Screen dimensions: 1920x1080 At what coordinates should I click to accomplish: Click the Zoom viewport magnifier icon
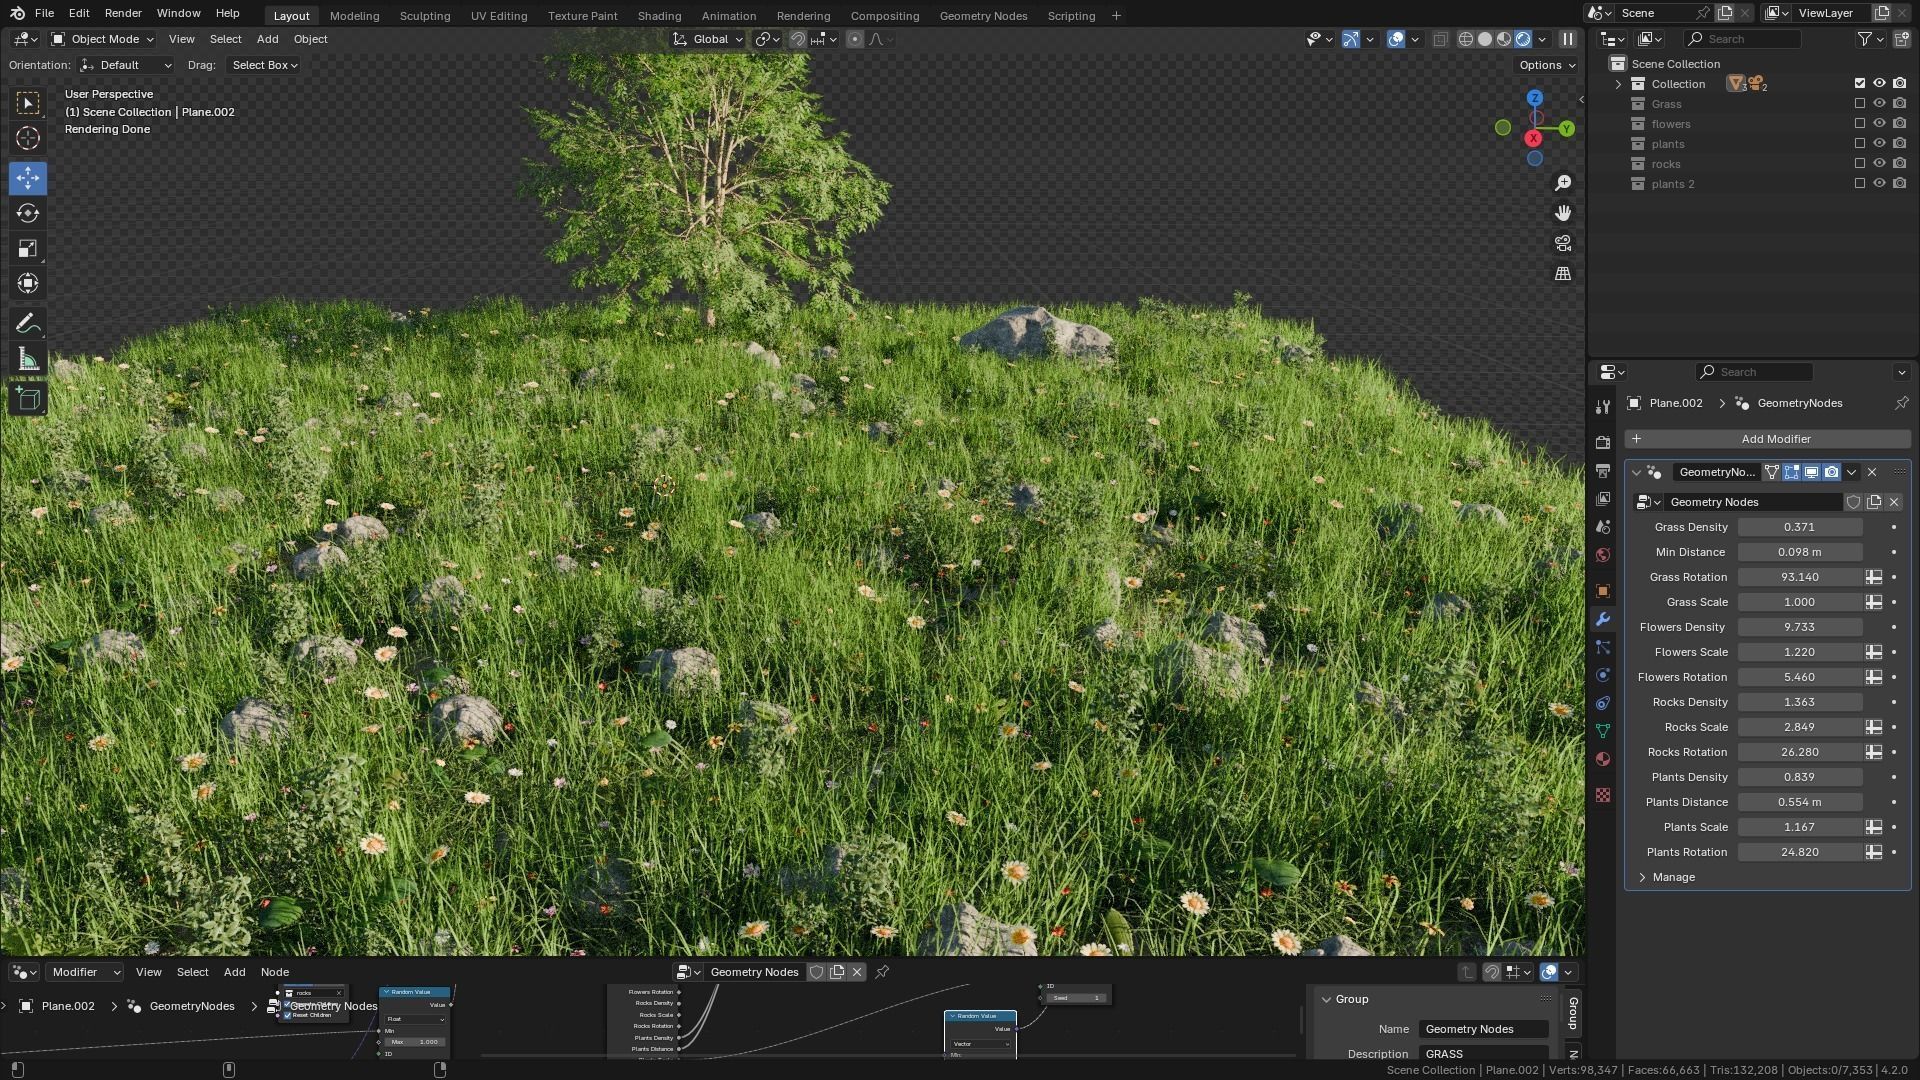[x=1563, y=183]
